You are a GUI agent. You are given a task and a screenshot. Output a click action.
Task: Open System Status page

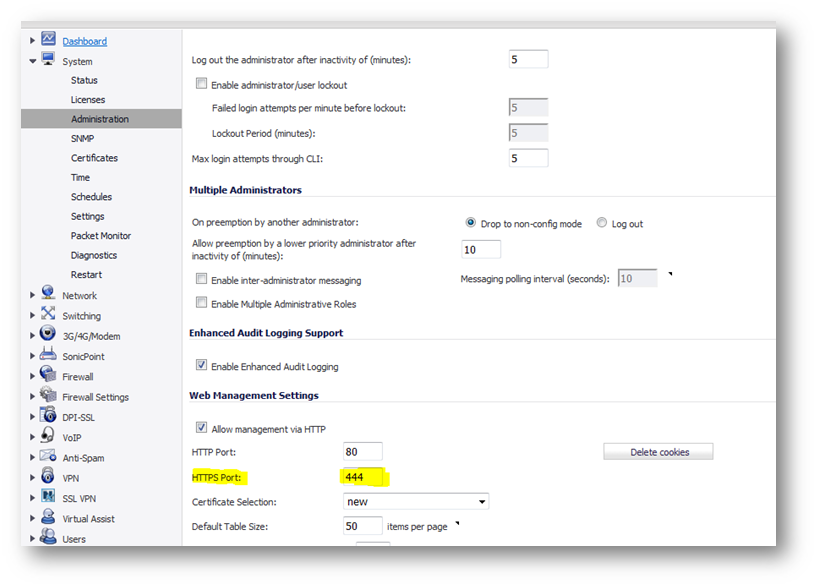tap(84, 80)
